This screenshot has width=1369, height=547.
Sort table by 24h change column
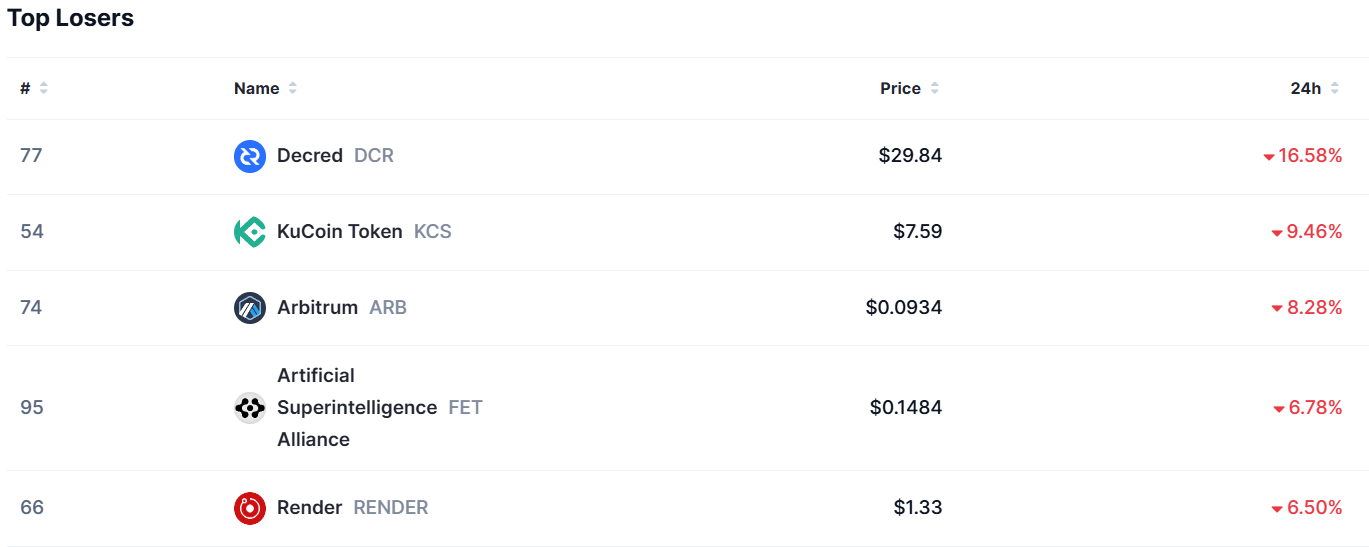click(x=1315, y=89)
